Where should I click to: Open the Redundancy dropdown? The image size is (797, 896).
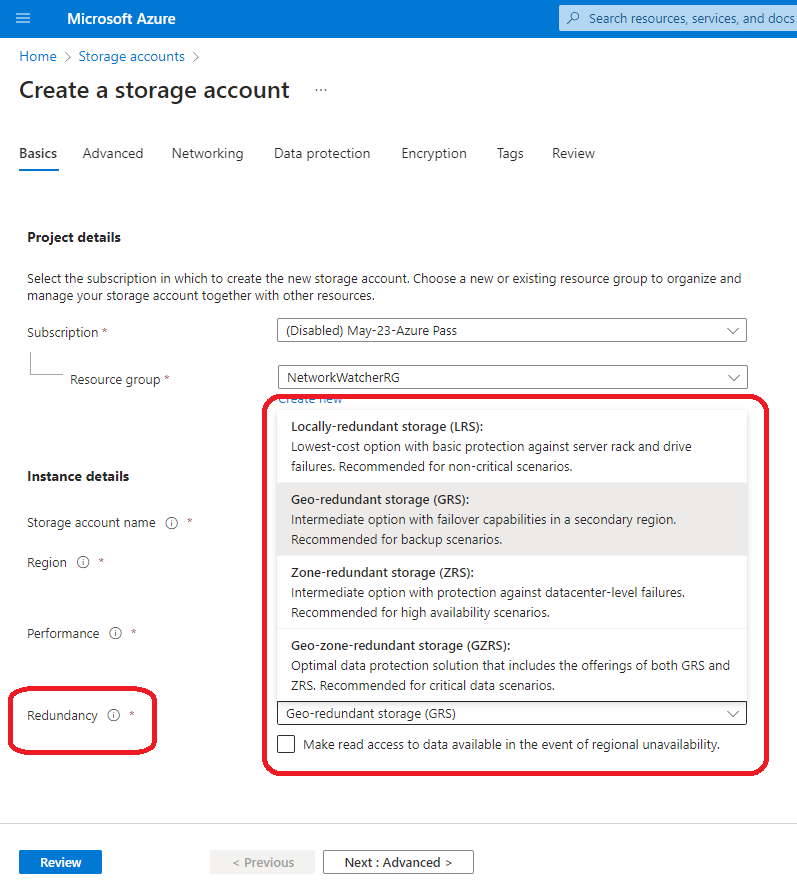(x=511, y=714)
